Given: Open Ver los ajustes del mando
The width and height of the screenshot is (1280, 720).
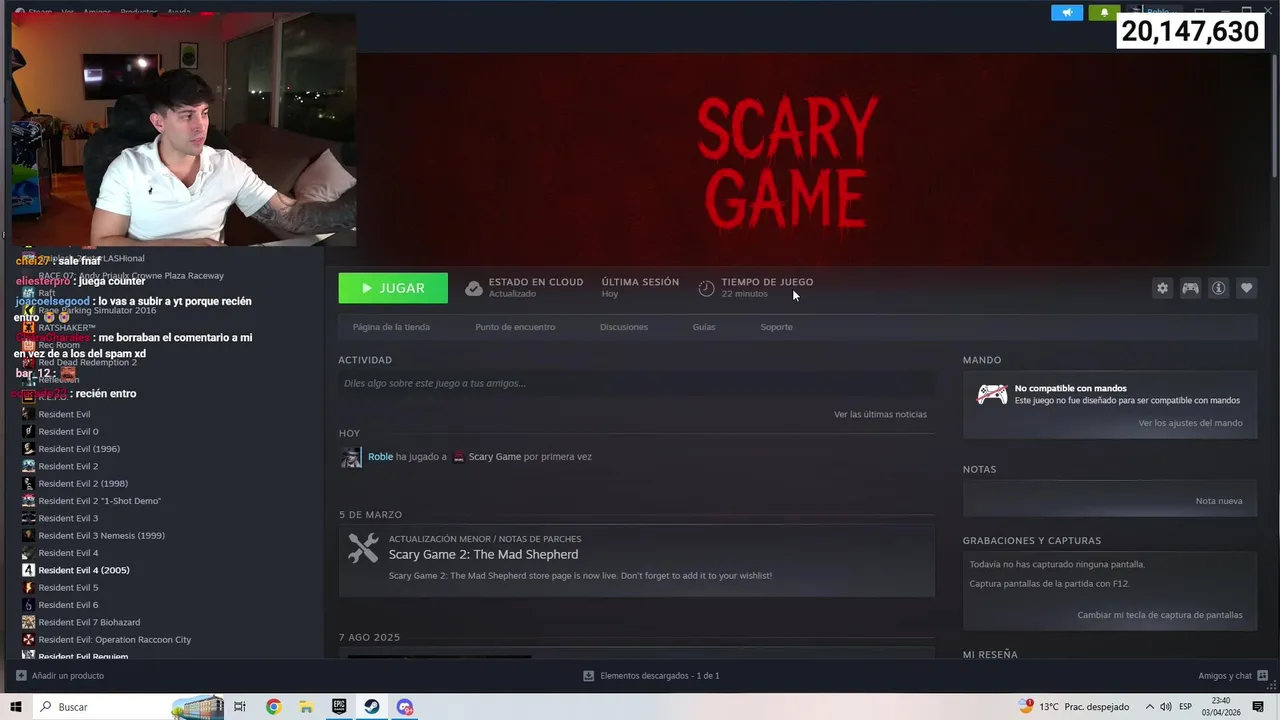Looking at the screenshot, I should click(1190, 423).
